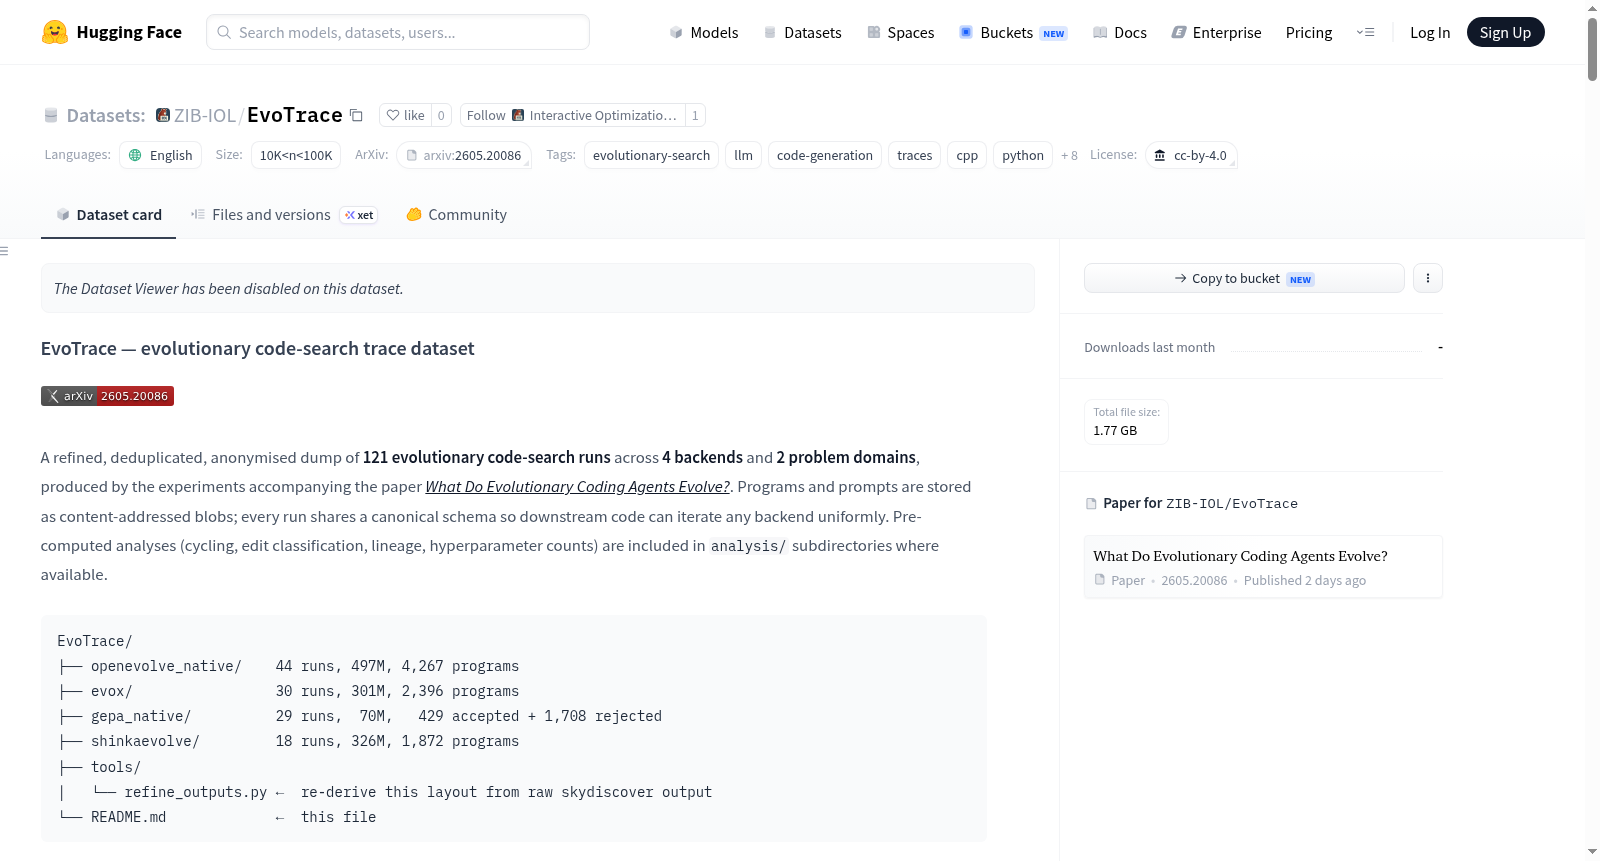Click the search models and datasets field
Viewport: 1600px width, 861px height.
click(398, 32)
